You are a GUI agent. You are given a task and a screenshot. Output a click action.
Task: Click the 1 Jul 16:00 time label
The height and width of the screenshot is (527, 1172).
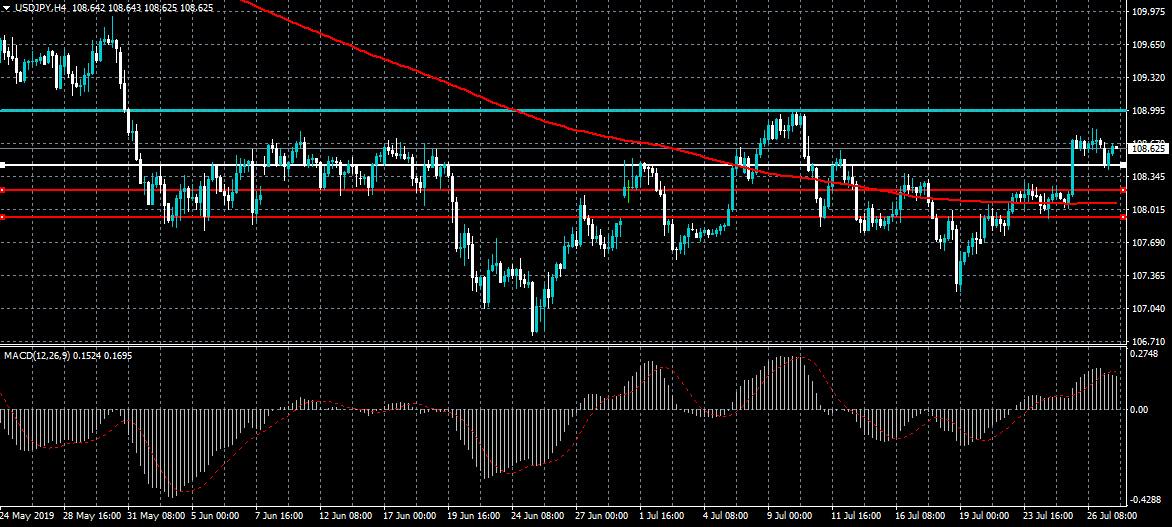pyautogui.click(x=662, y=517)
